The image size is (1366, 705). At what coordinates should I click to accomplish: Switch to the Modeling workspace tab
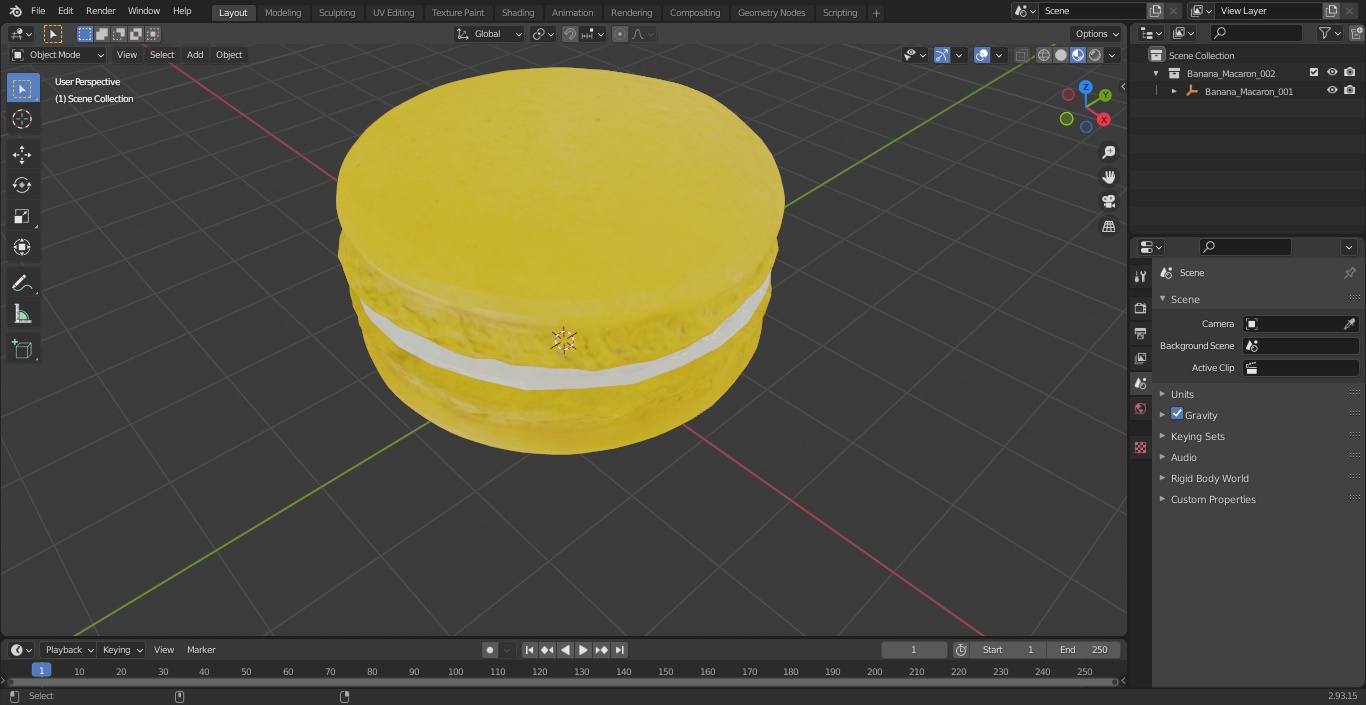(283, 13)
